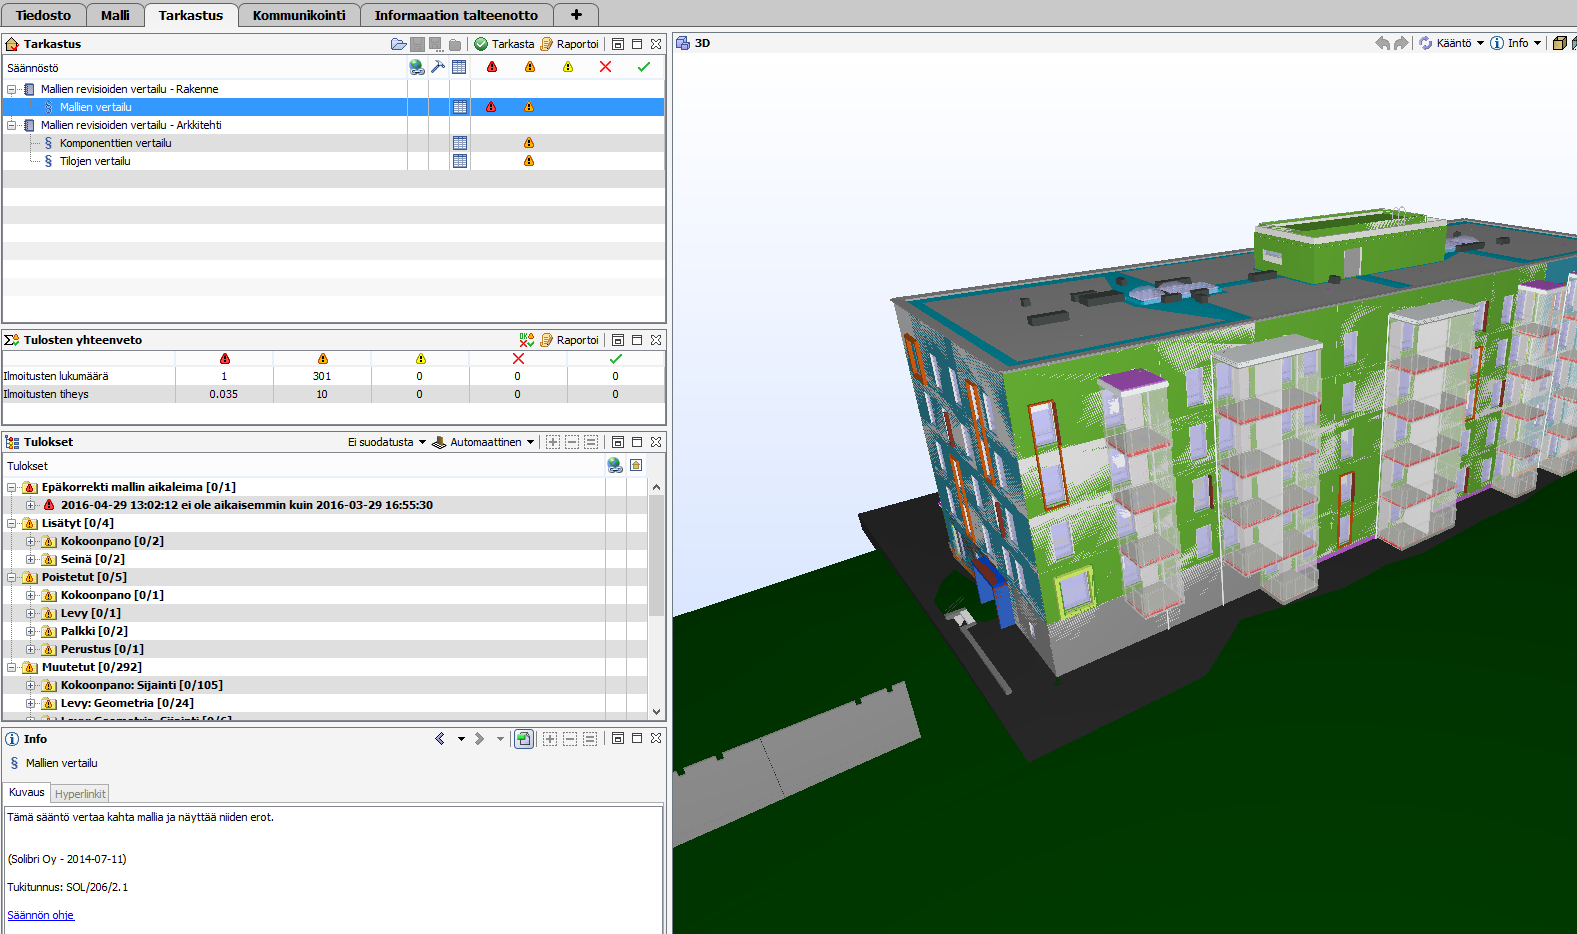Click the expand plus icon in Info toolbar

pos(550,739)
